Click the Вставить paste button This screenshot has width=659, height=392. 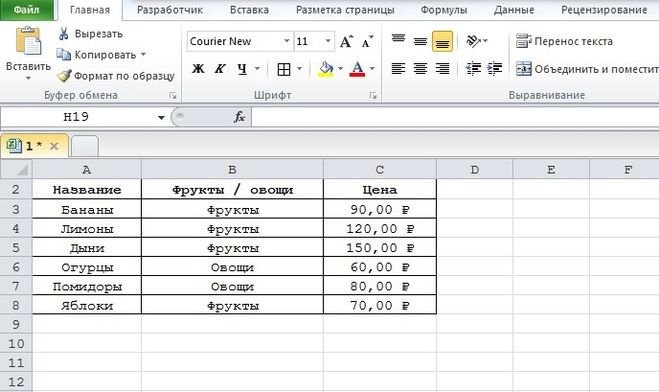[28, 54]
